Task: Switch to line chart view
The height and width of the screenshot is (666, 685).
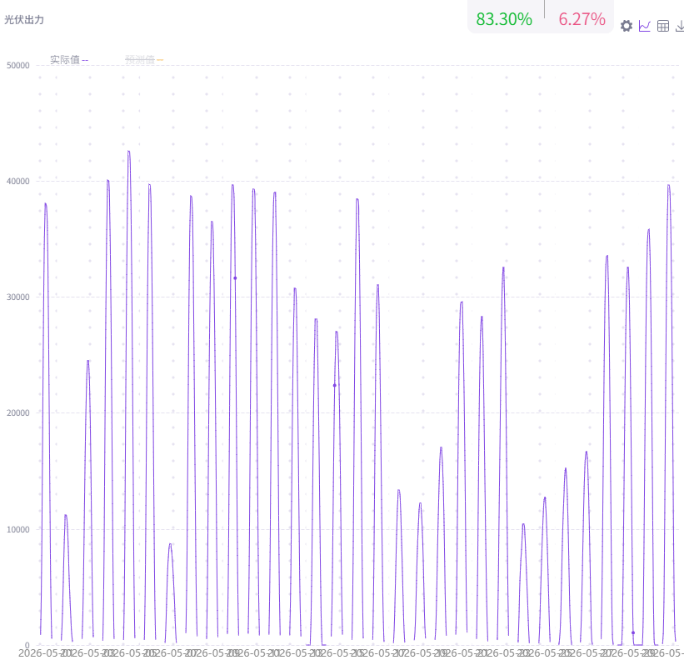Action: 644,26
